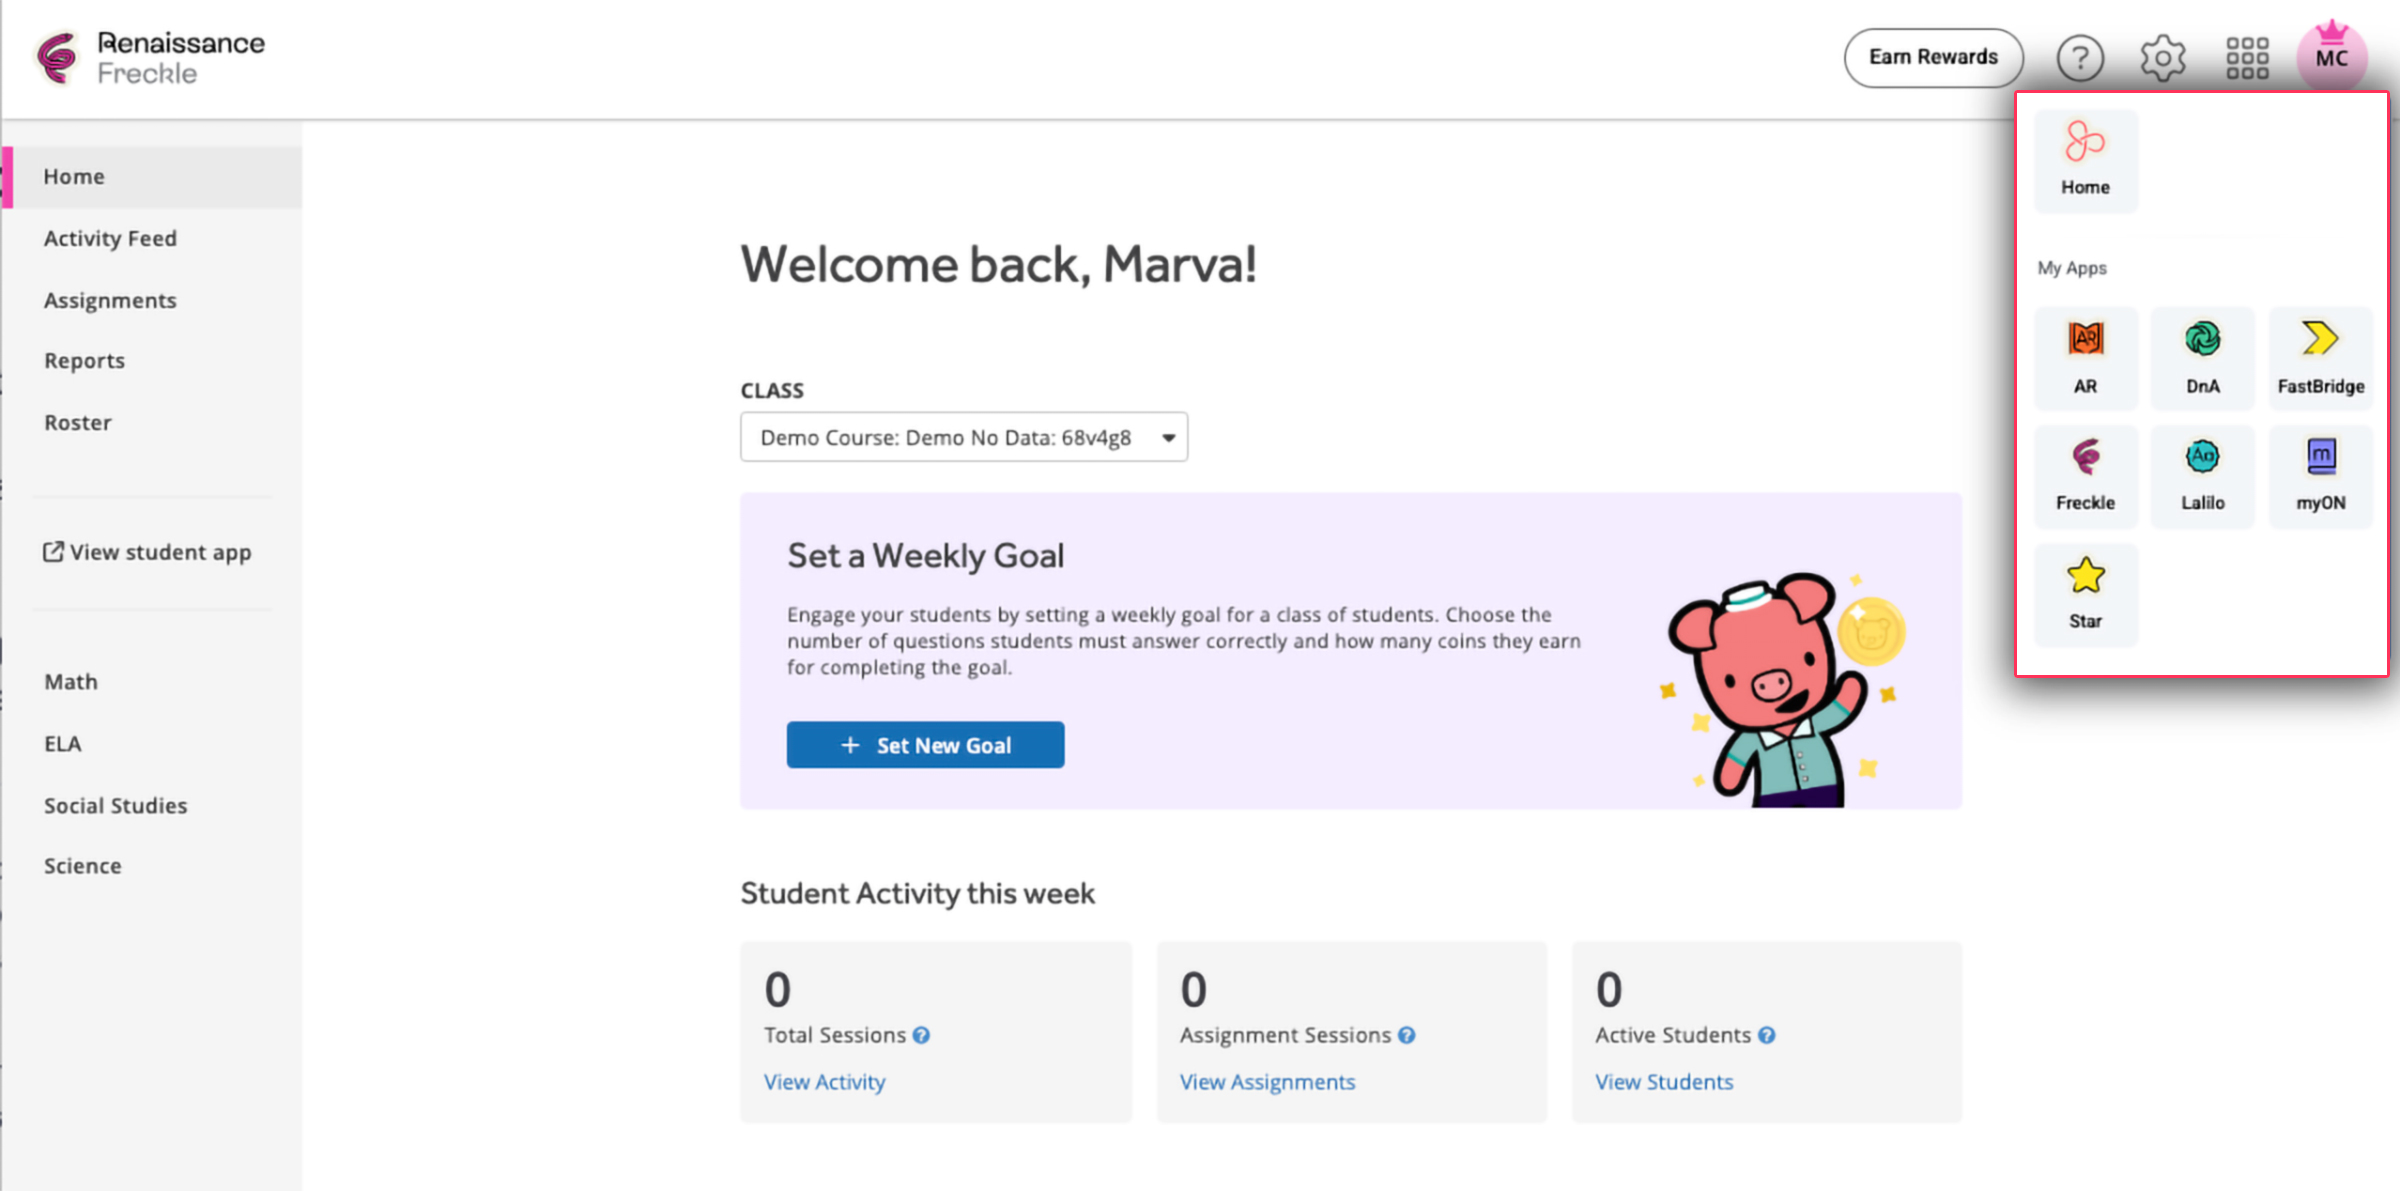The height and width of the screenshot is (1191, 2400).
Task: Click the app grid launcher icon
Action: [x=2248, y=57]
